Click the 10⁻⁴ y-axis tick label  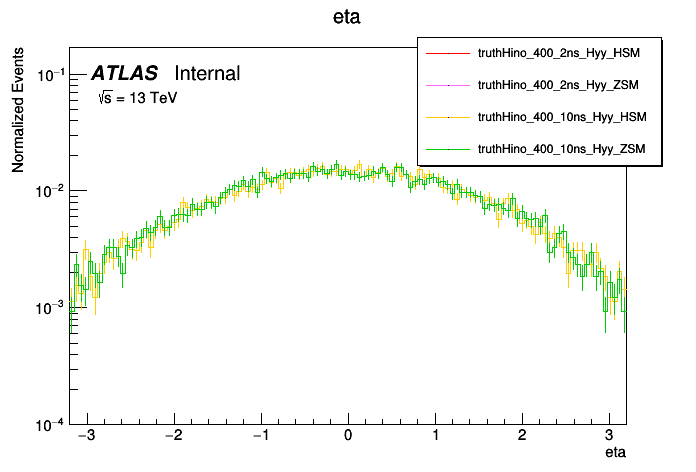tap(49, 424)
